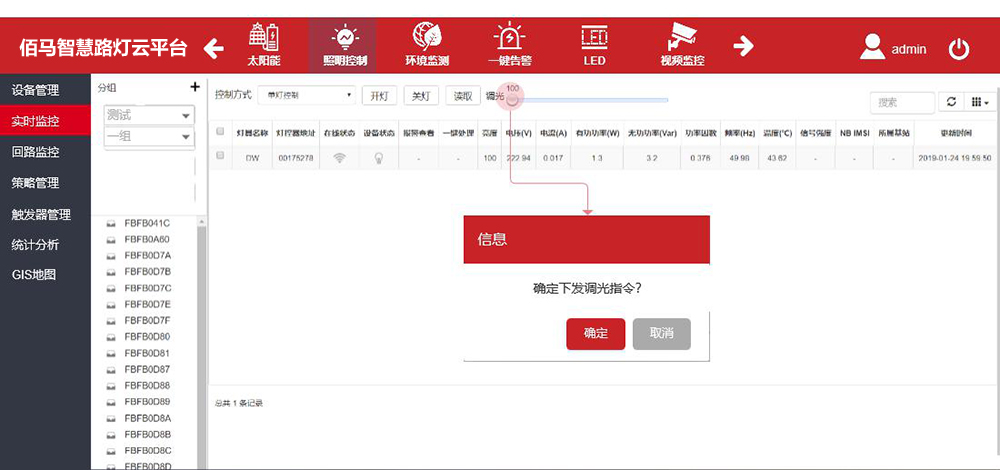
Task: Select device FBFB0D8B in the list
Action: (x=147, y=434)
